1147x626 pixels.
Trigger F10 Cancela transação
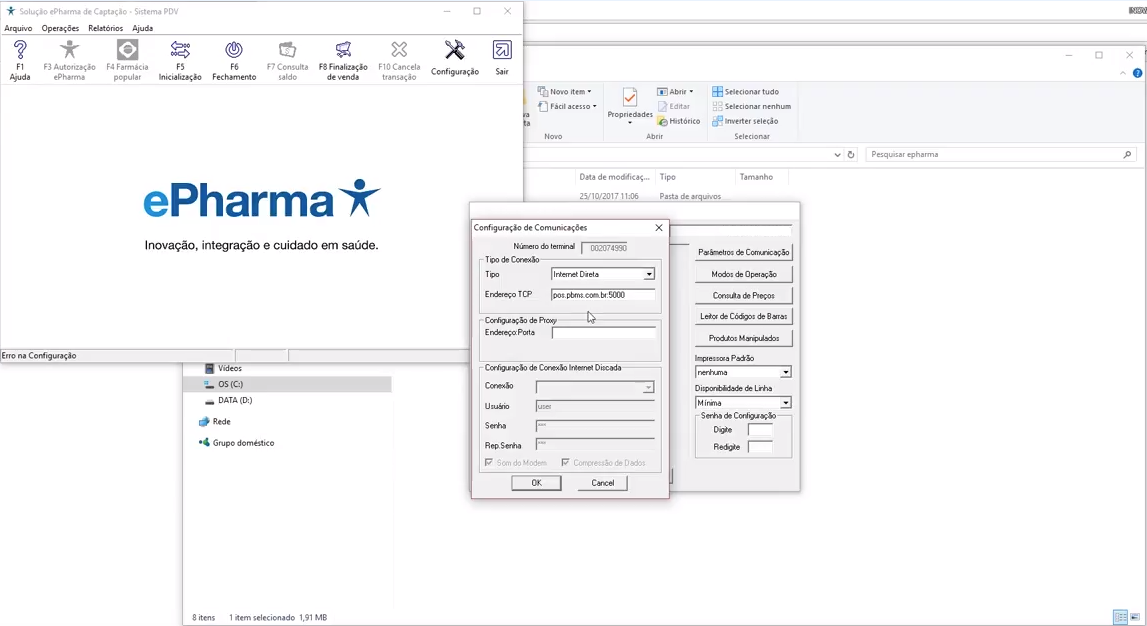398,60
